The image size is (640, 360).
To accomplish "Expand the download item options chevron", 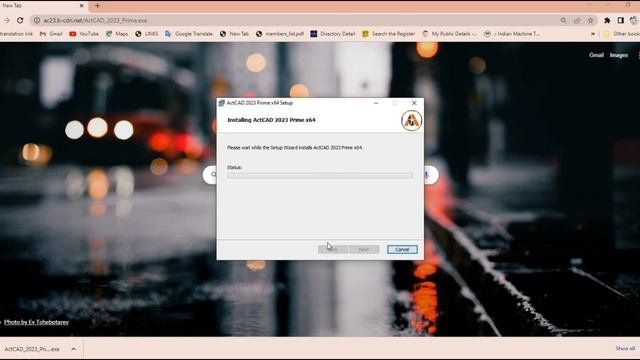I will pos(73,349).
